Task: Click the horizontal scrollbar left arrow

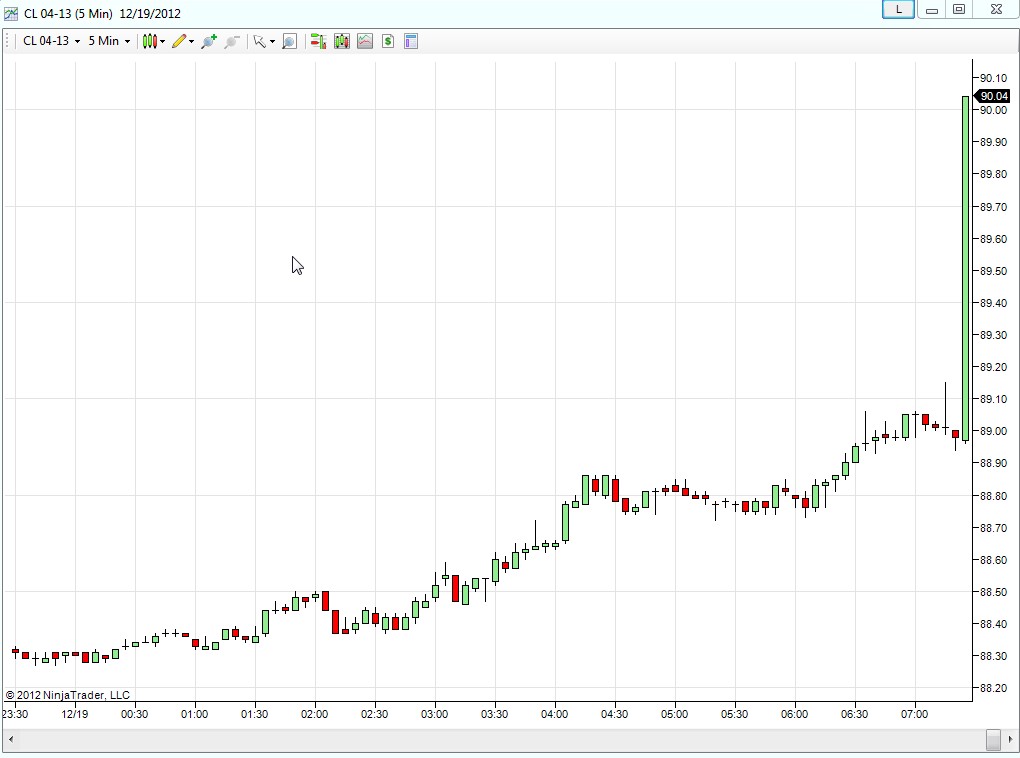Action: coord(10,739)
